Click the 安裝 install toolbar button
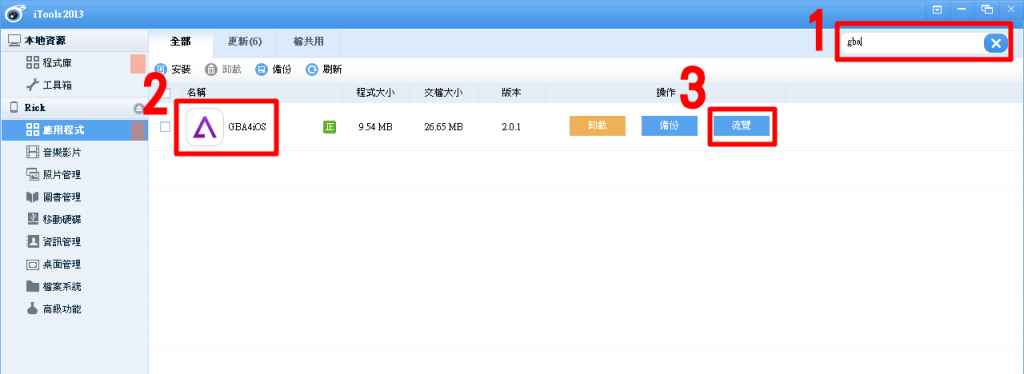 172,69
